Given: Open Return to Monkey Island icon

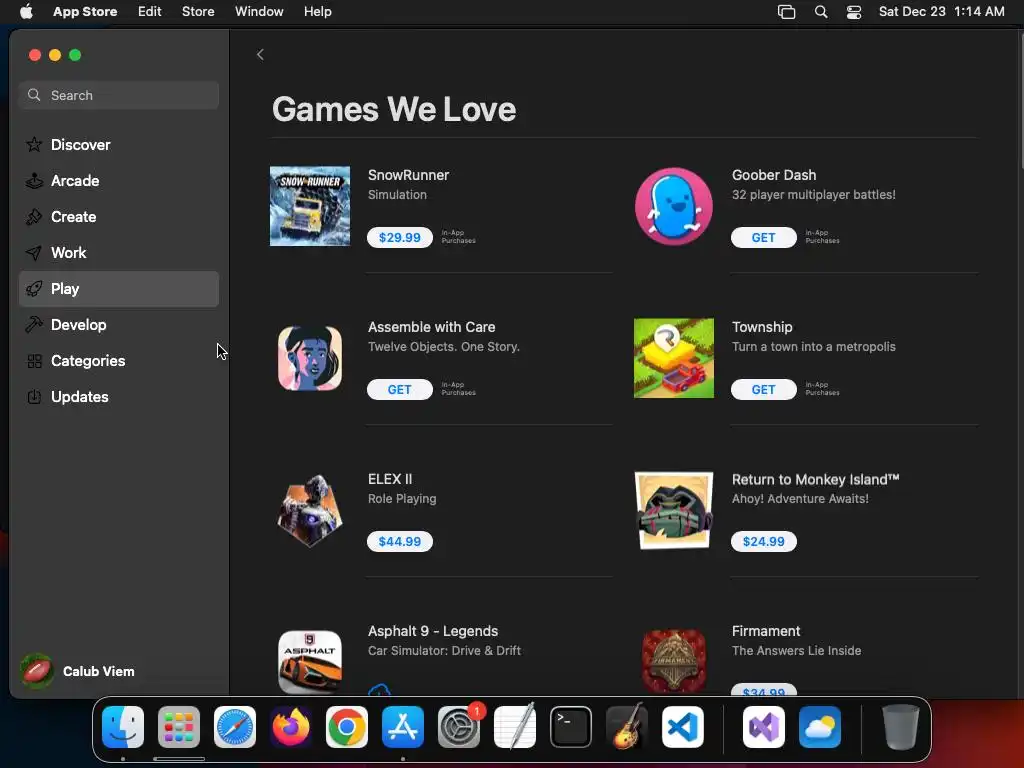Looking at the screenshot, I should click(673, 511).
